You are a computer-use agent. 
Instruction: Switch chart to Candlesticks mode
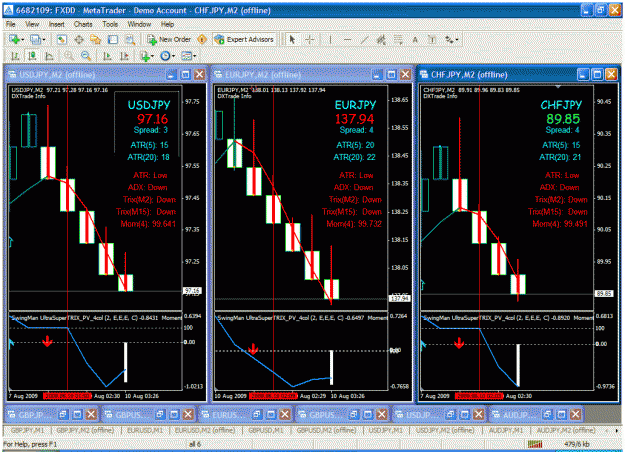click(x=32, y=56)
